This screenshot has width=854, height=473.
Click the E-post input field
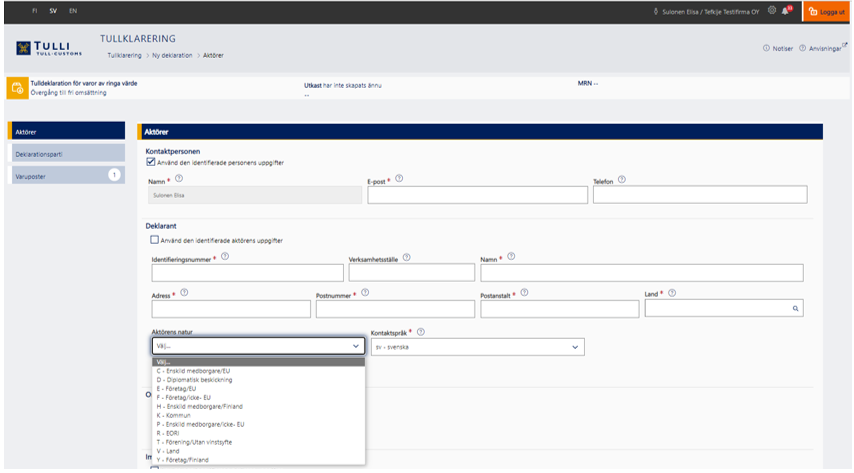pyautogui.click(x=476, y=195)
